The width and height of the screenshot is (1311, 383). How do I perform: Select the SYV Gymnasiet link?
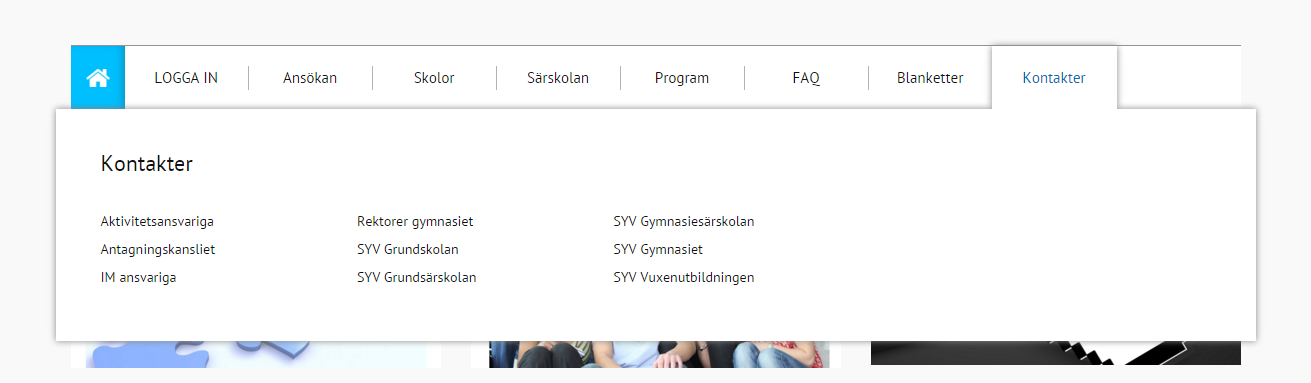point(658,250)
